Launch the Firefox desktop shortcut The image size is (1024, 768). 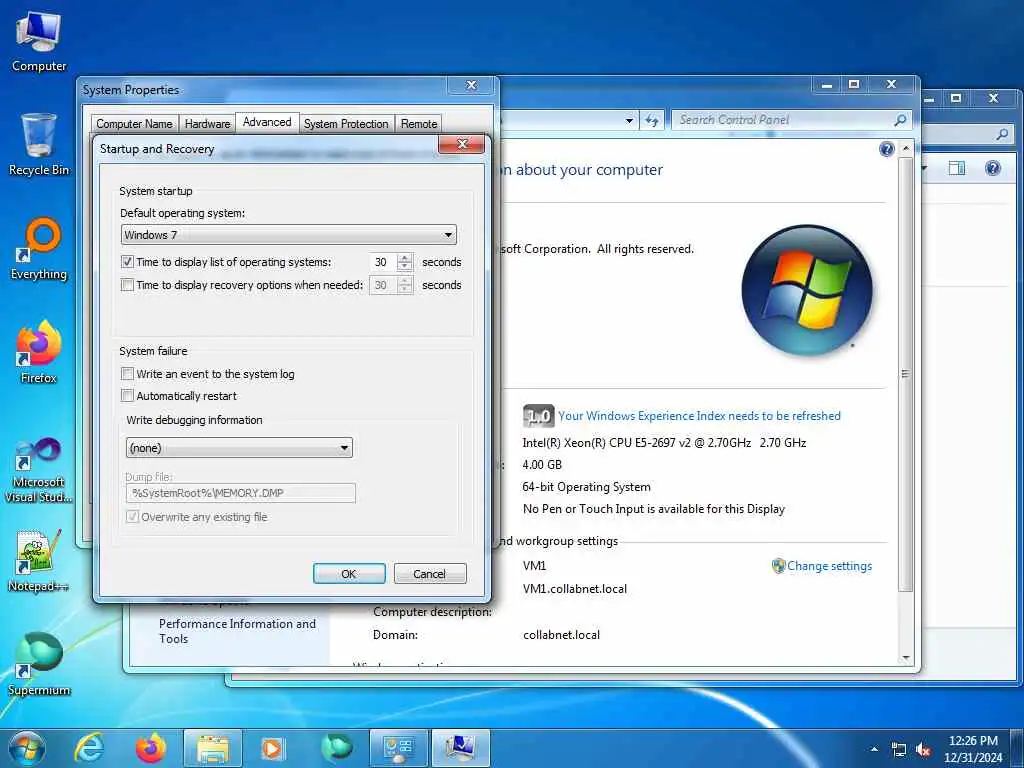(39, 353)
